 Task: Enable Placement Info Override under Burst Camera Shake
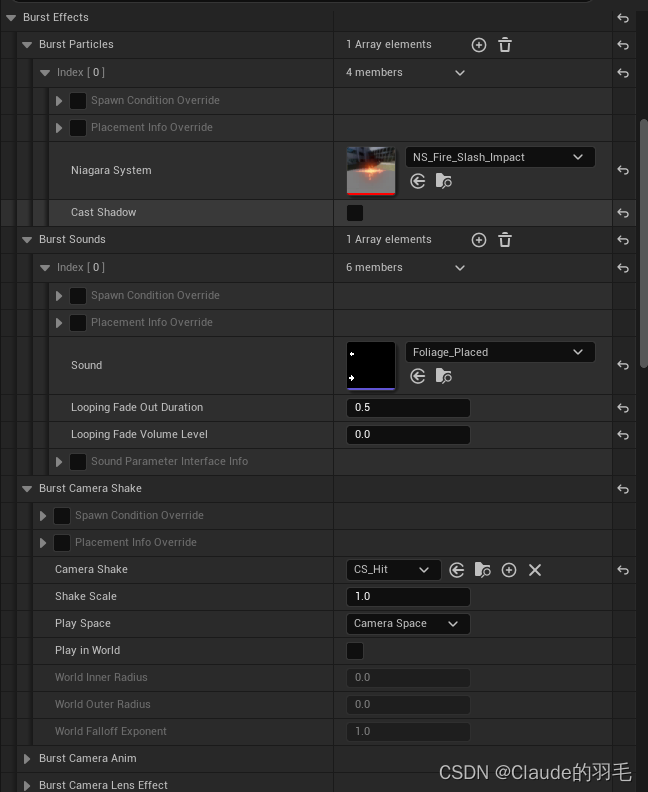coord(62,542)
